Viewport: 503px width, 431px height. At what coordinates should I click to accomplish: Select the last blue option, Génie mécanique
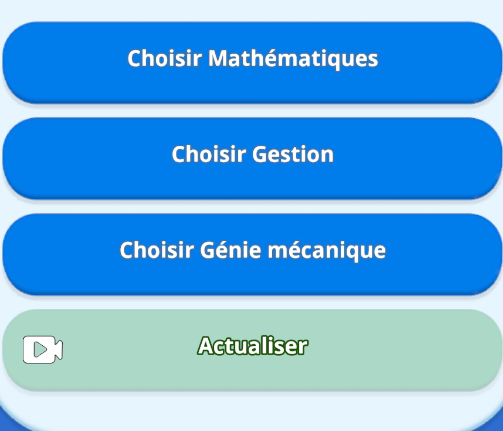click(x=252, y=254)
